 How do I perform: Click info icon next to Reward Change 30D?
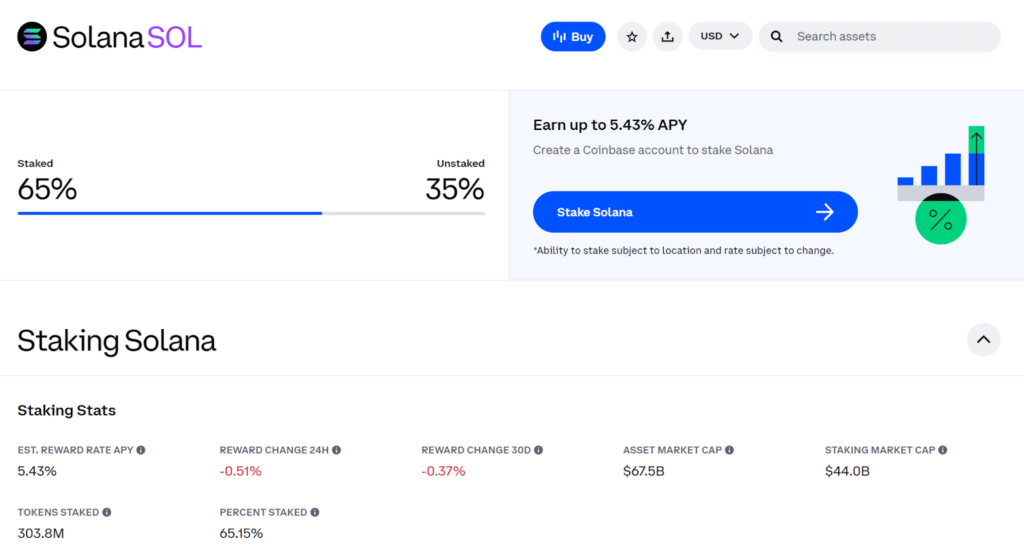point(539,450)
